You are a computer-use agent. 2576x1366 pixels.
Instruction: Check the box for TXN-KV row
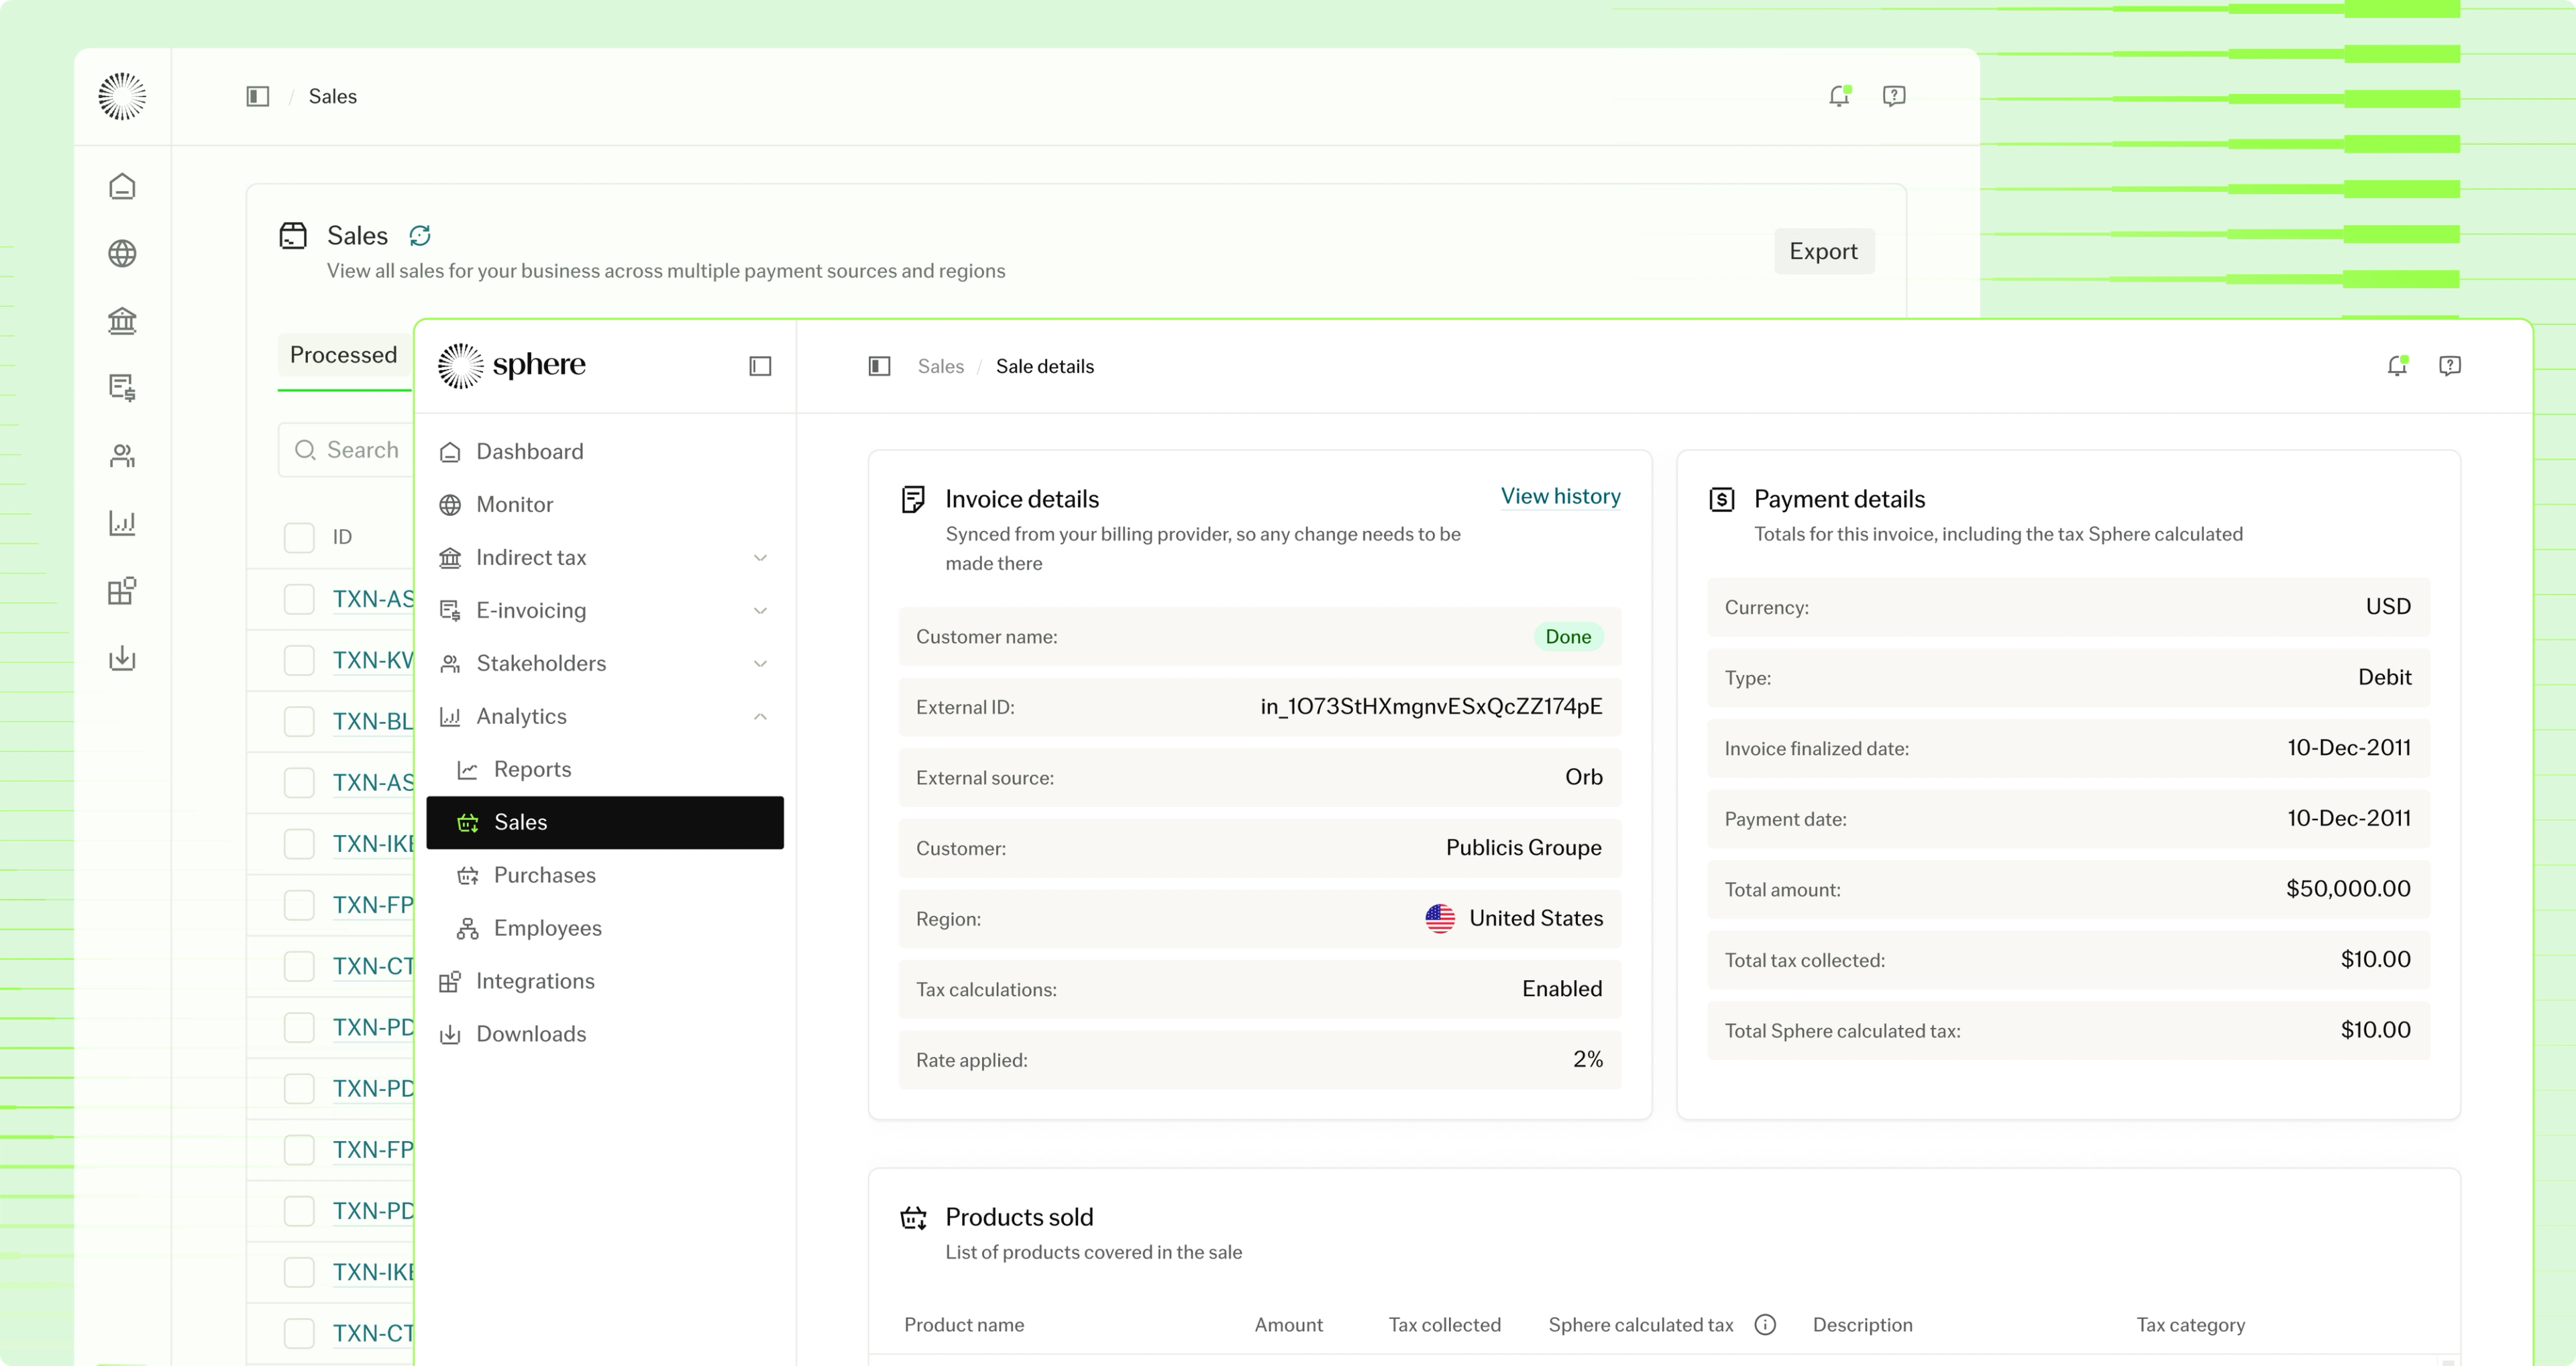pyautogui.click(x=299, y=660)
